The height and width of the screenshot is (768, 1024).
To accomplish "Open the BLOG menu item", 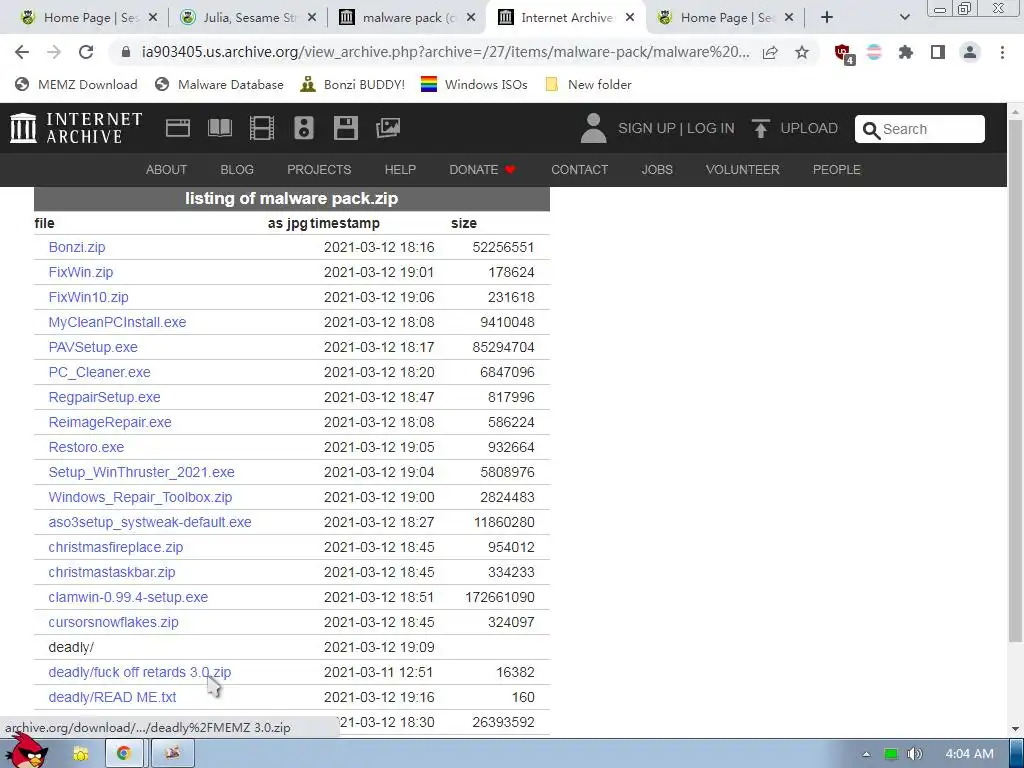I will pyautogui.click(x=237, y=170).
